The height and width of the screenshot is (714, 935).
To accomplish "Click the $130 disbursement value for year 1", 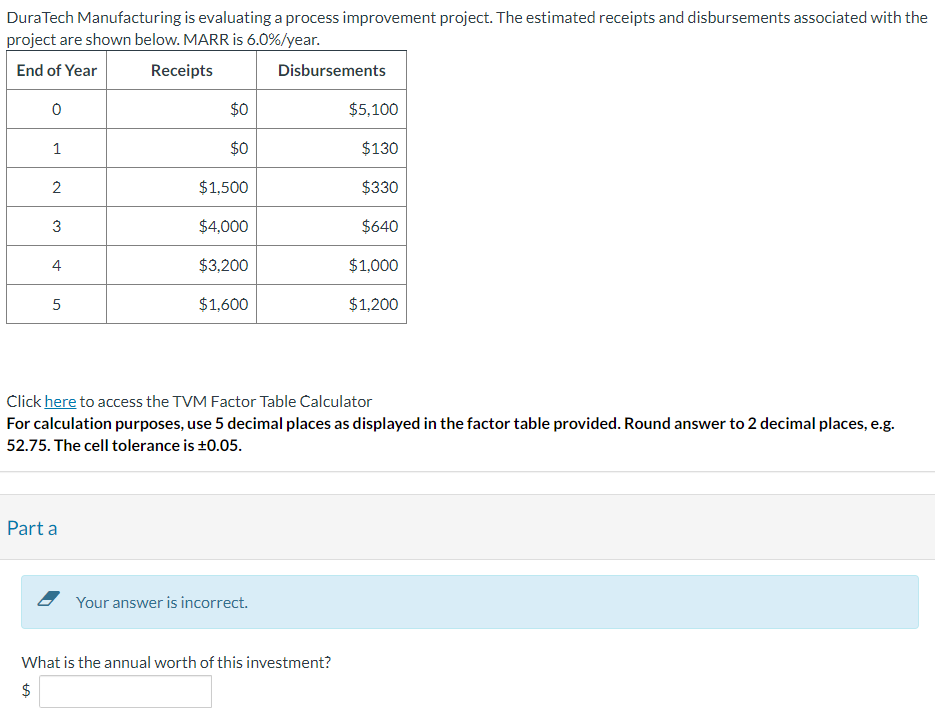I will pyautogui.click(x=378, y=148).
